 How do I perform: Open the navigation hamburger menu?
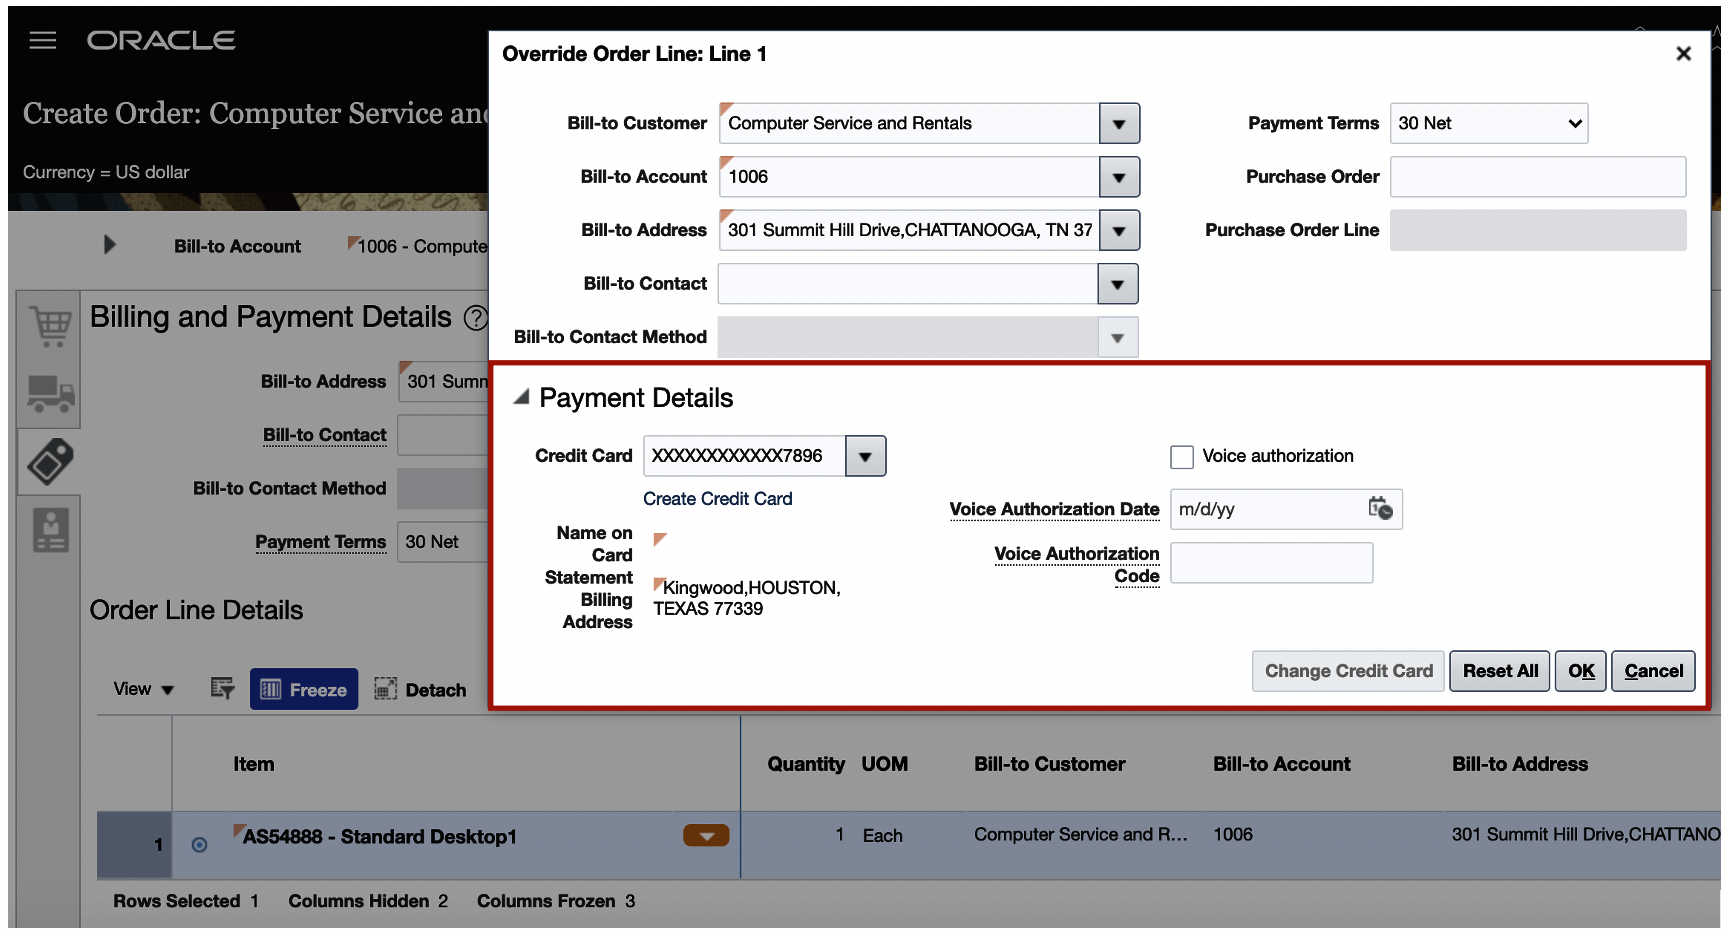point(42,40)
